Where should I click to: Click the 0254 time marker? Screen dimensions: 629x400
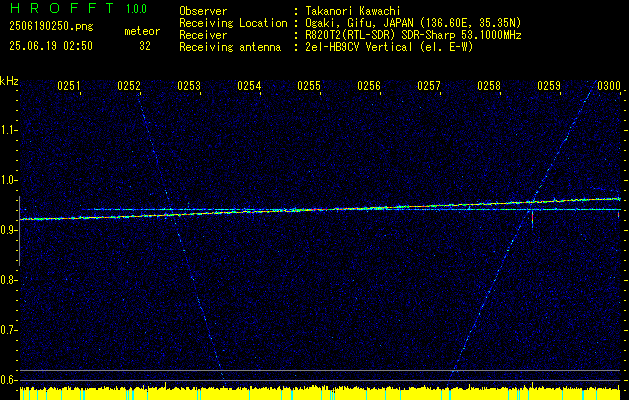point(249,85)
